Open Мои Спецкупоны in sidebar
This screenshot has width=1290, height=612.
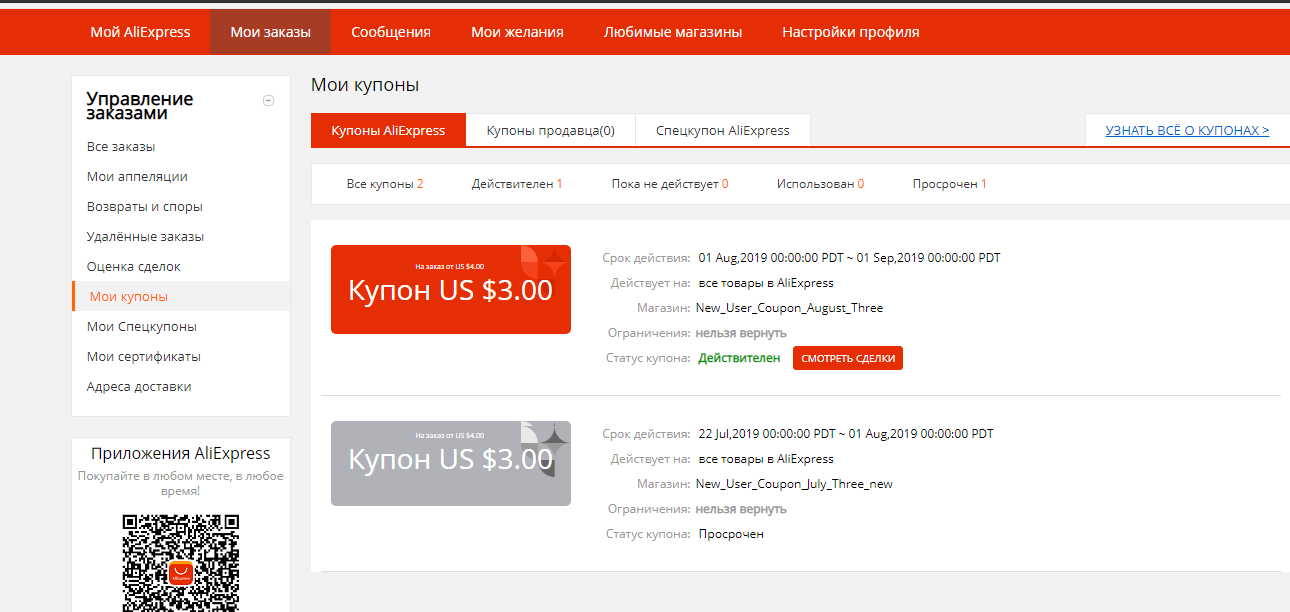142,327
